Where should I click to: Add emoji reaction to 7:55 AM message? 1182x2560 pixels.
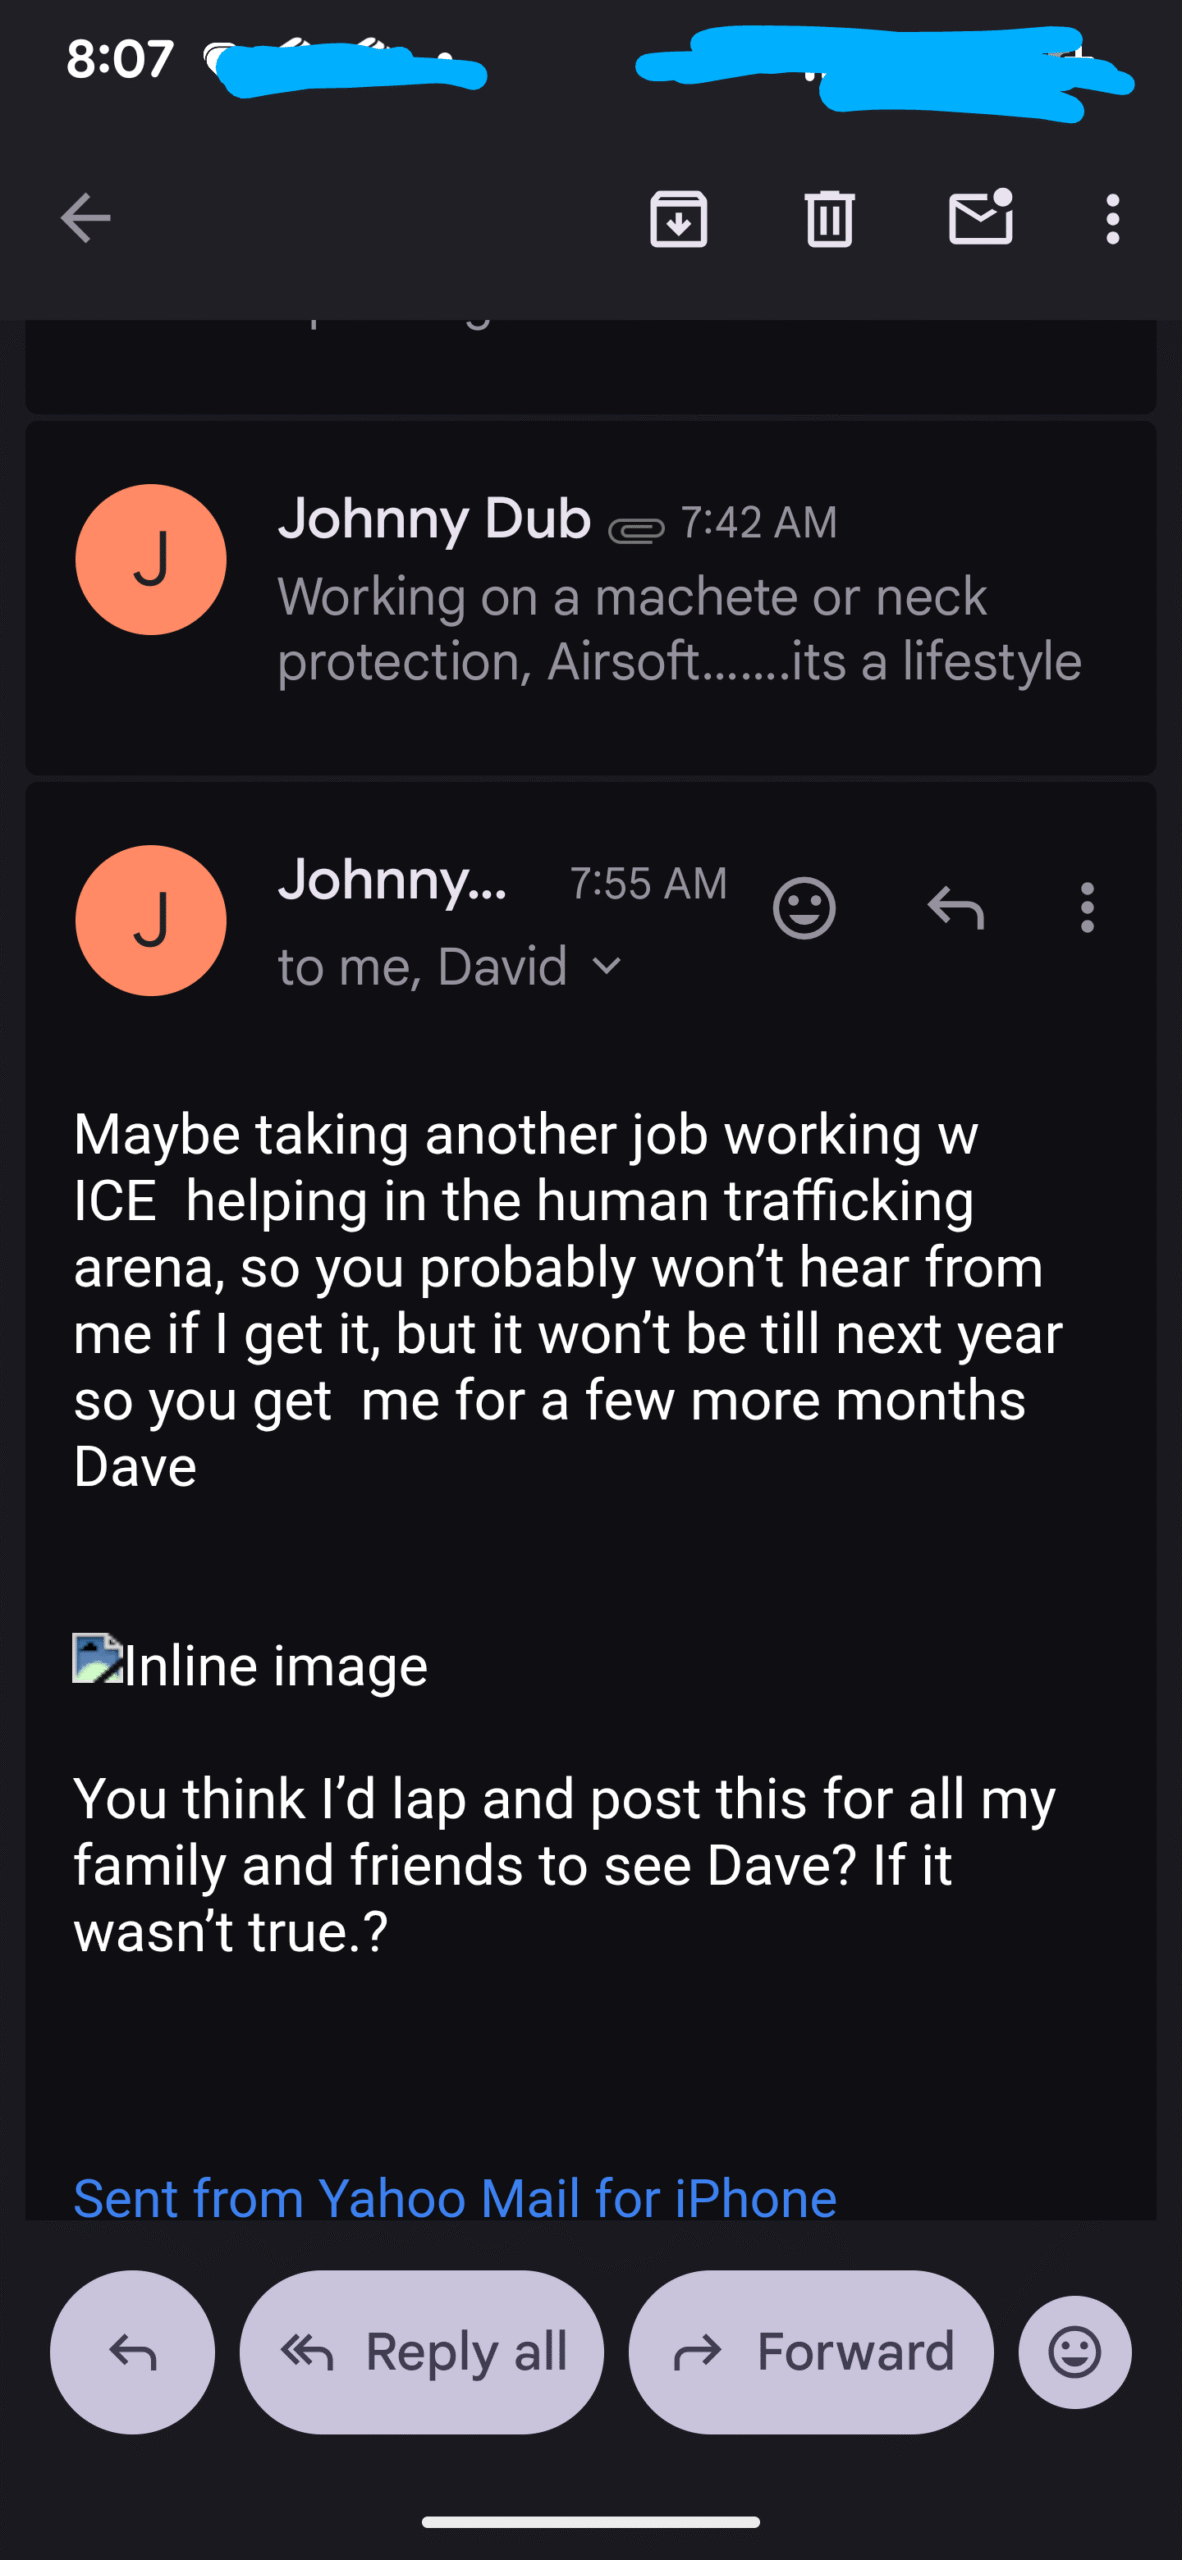[x=804, y=908]
